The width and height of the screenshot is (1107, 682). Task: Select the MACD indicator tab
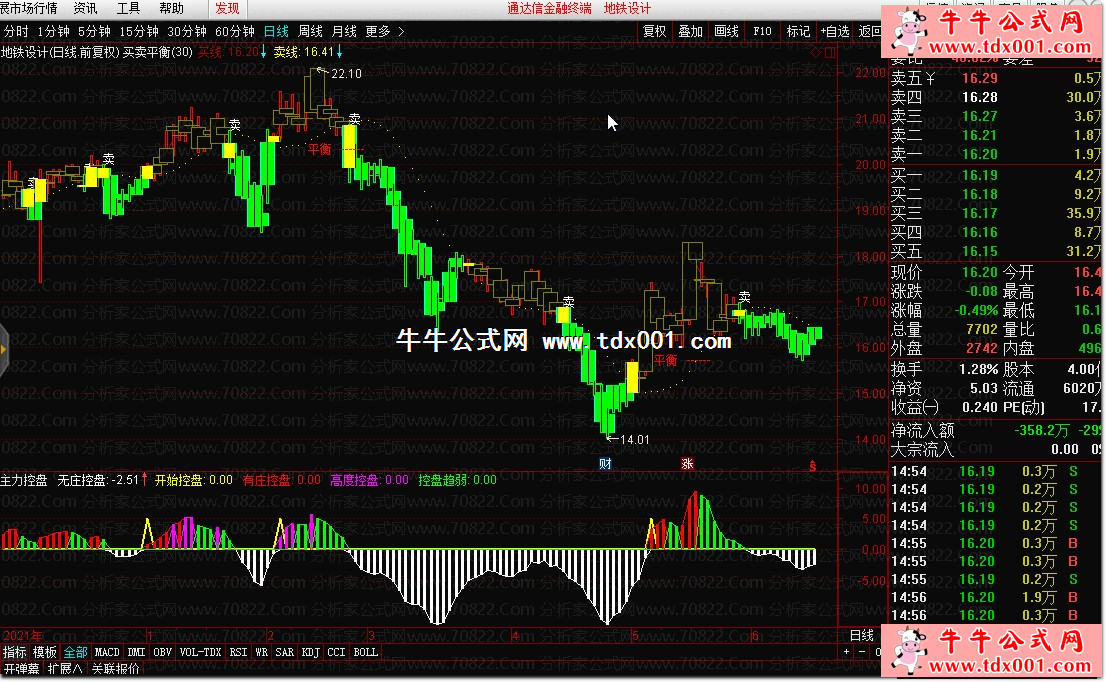pyautogui.click(x=107, y=652)
